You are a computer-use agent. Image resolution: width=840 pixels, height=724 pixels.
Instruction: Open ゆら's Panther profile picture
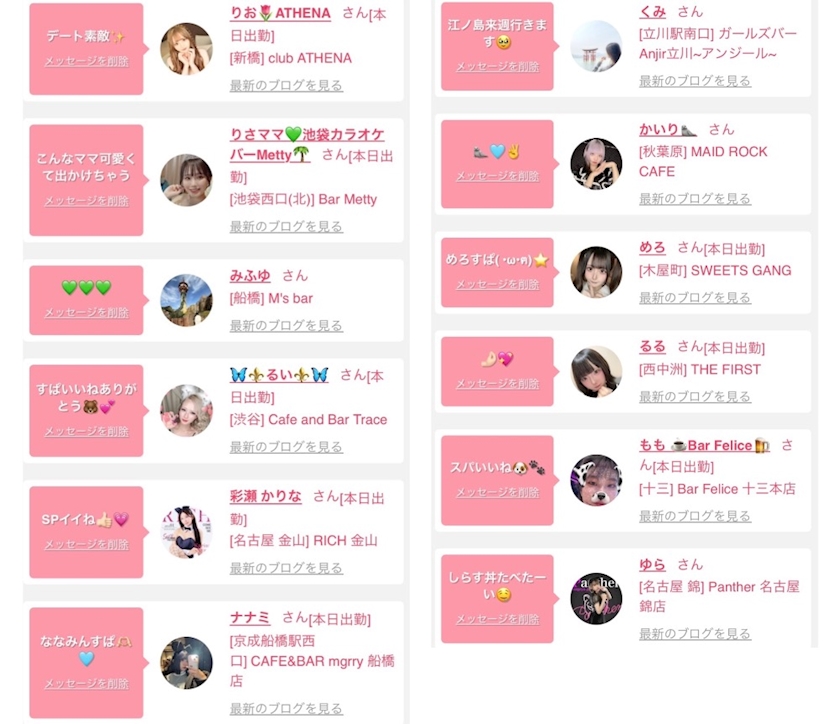[x=596, y=598]
